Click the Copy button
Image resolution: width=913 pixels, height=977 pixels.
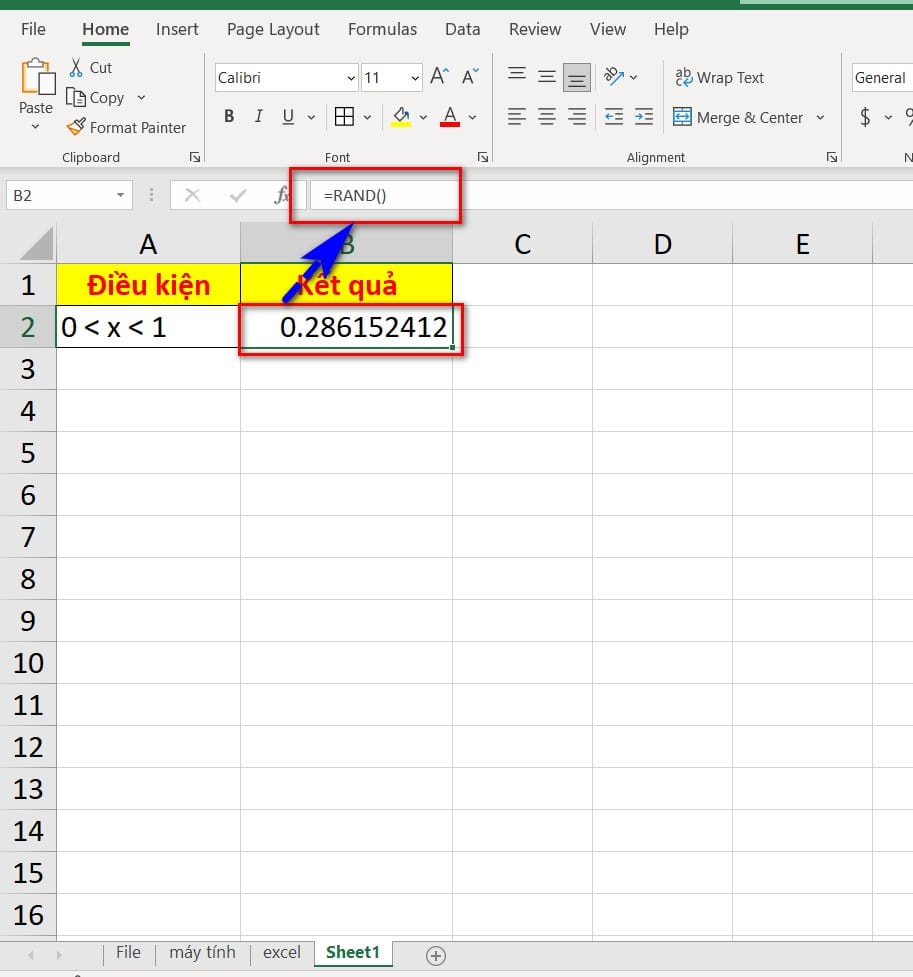(x=95, y=98)
